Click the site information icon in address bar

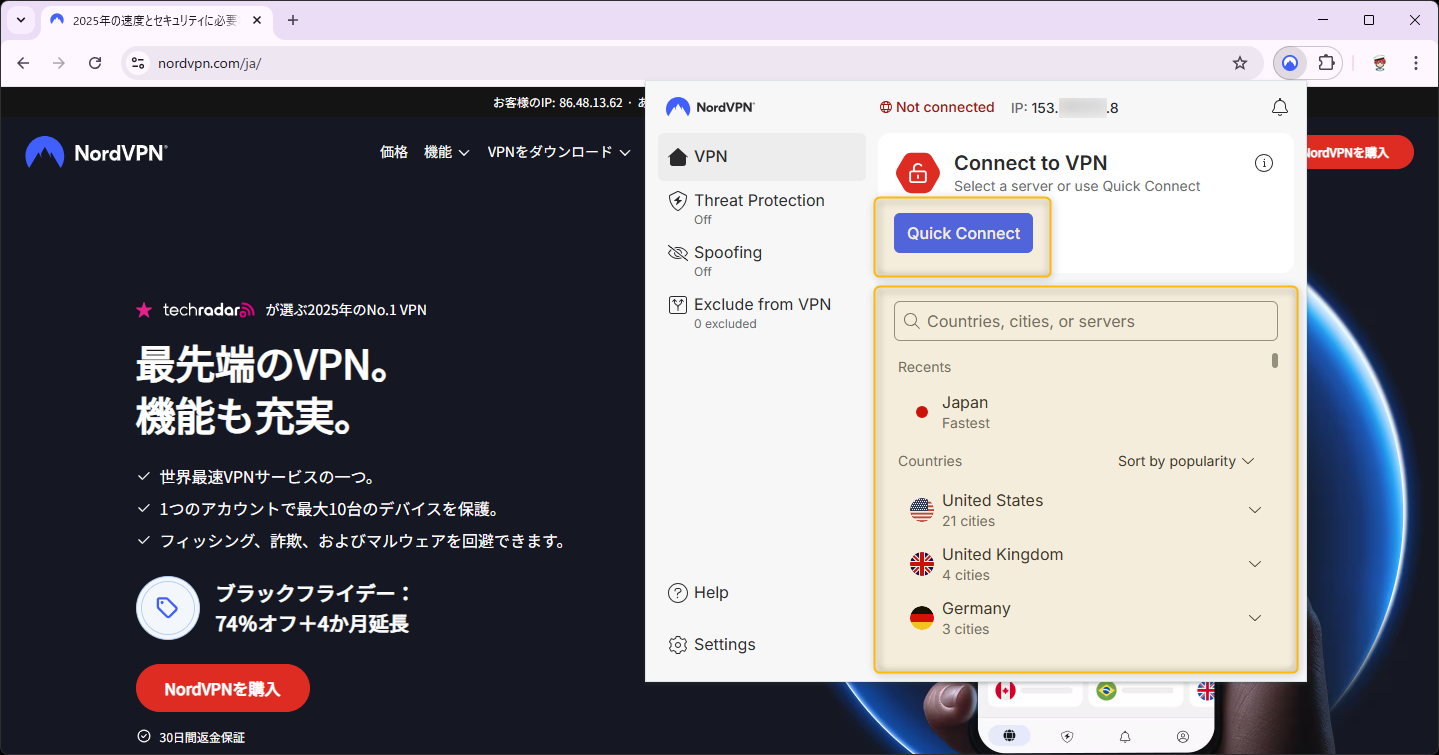tap(139, 63)
